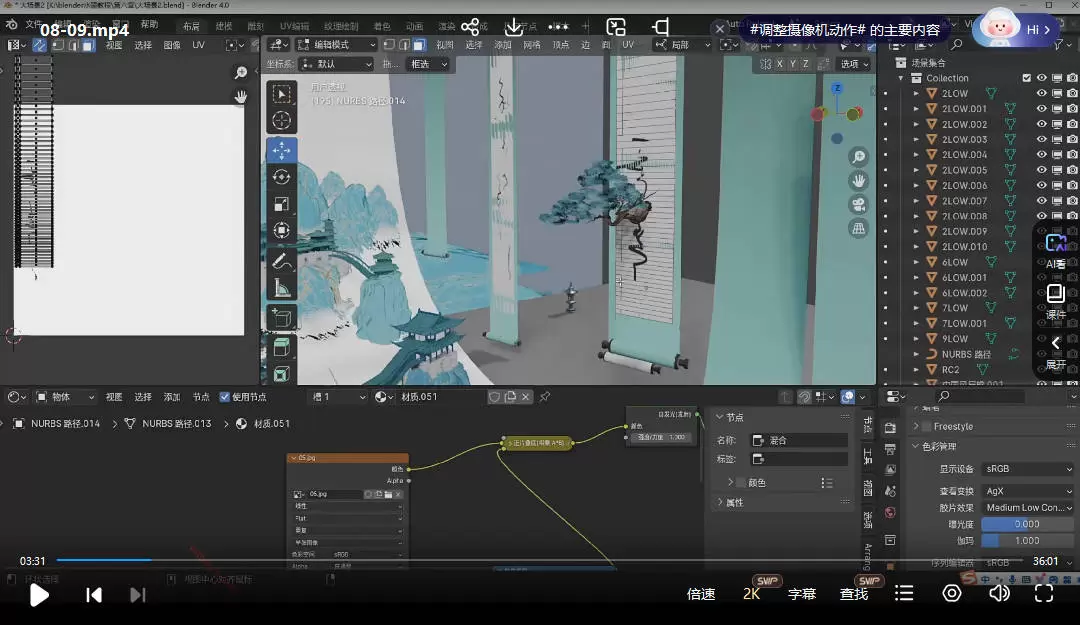Open the volume speaker control

[999, 593]
